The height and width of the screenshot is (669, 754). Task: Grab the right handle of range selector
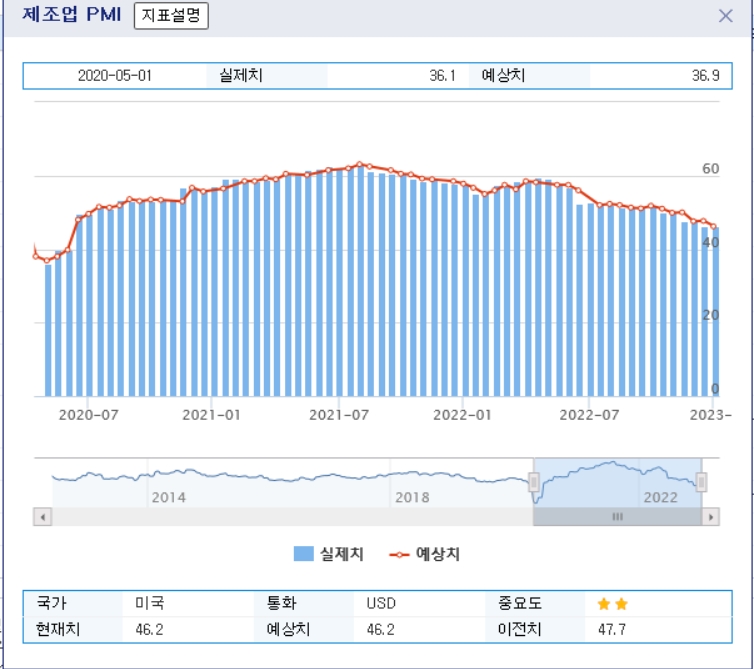tap(701, 482)
